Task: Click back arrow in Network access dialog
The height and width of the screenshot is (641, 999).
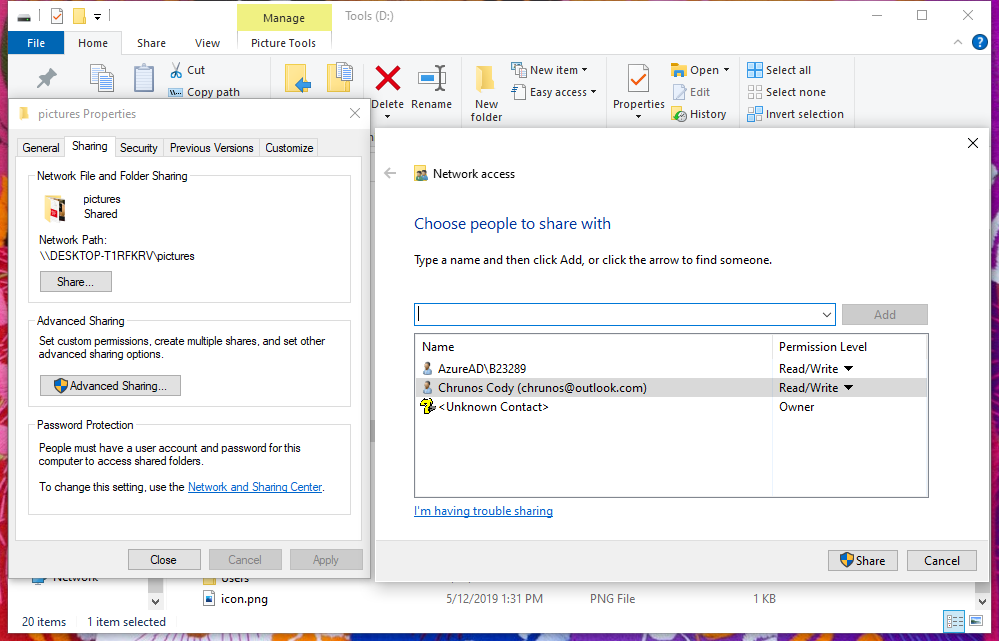Action: 390,174
